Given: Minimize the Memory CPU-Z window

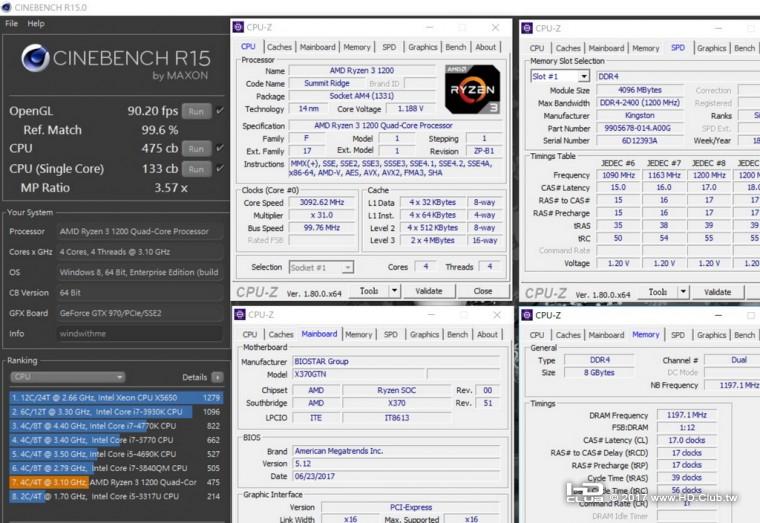Looking at the screenshot, I should (718, 316).
